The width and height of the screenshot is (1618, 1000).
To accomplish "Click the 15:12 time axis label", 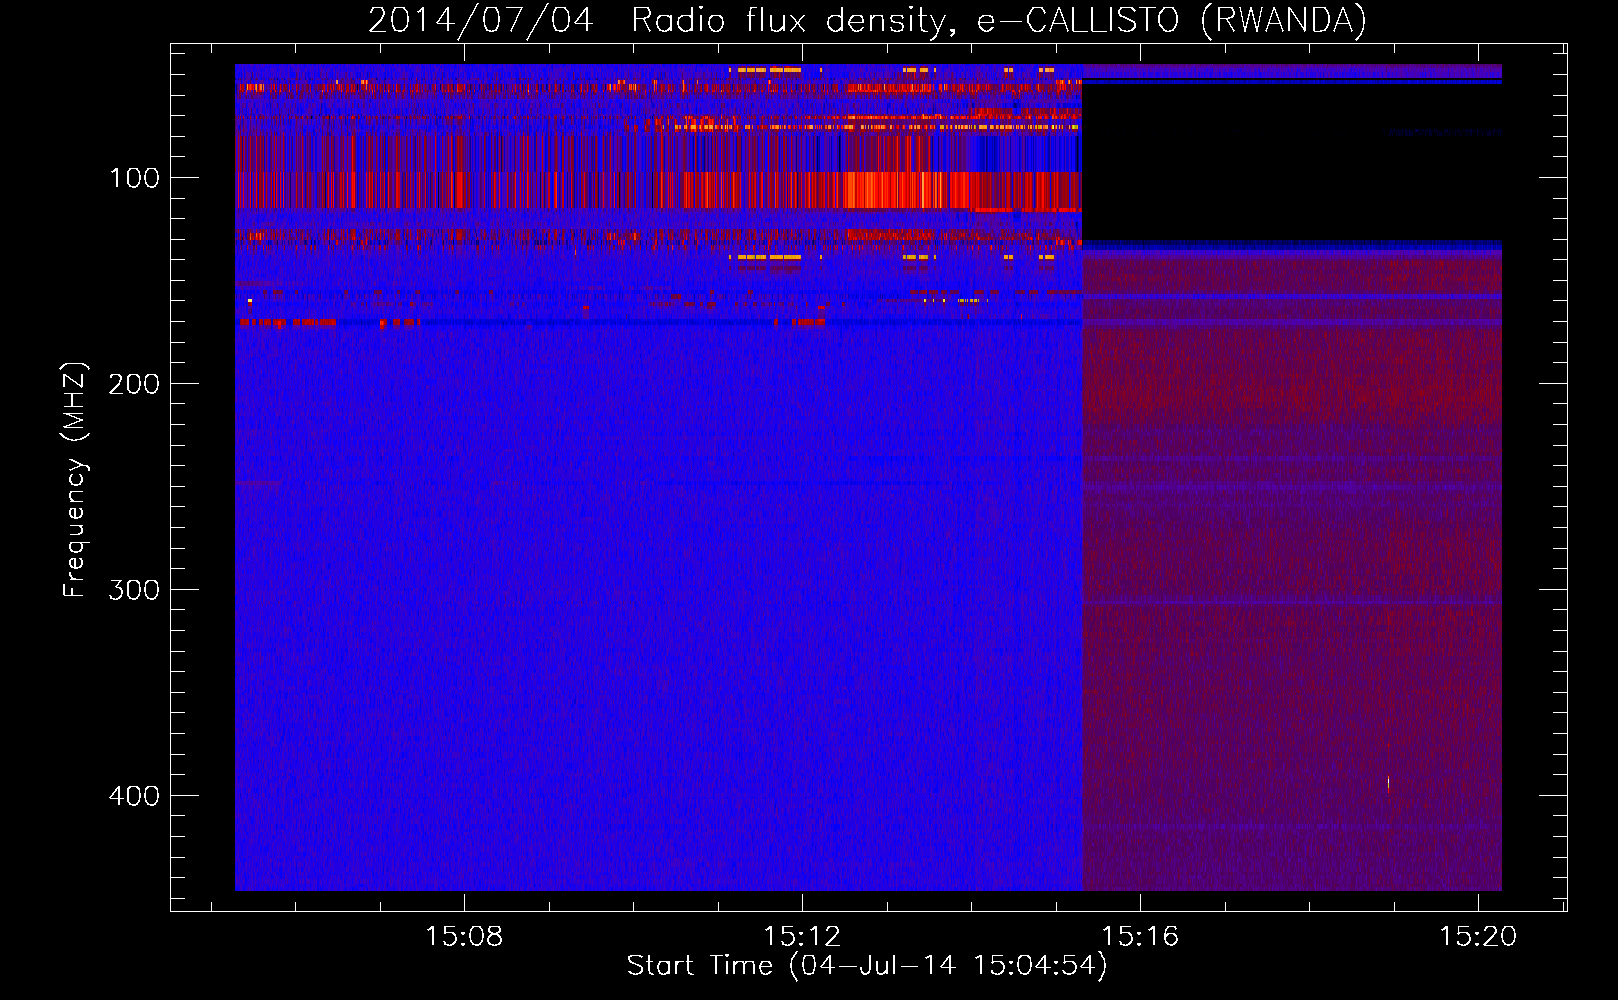I will click(x=802, y=937).
